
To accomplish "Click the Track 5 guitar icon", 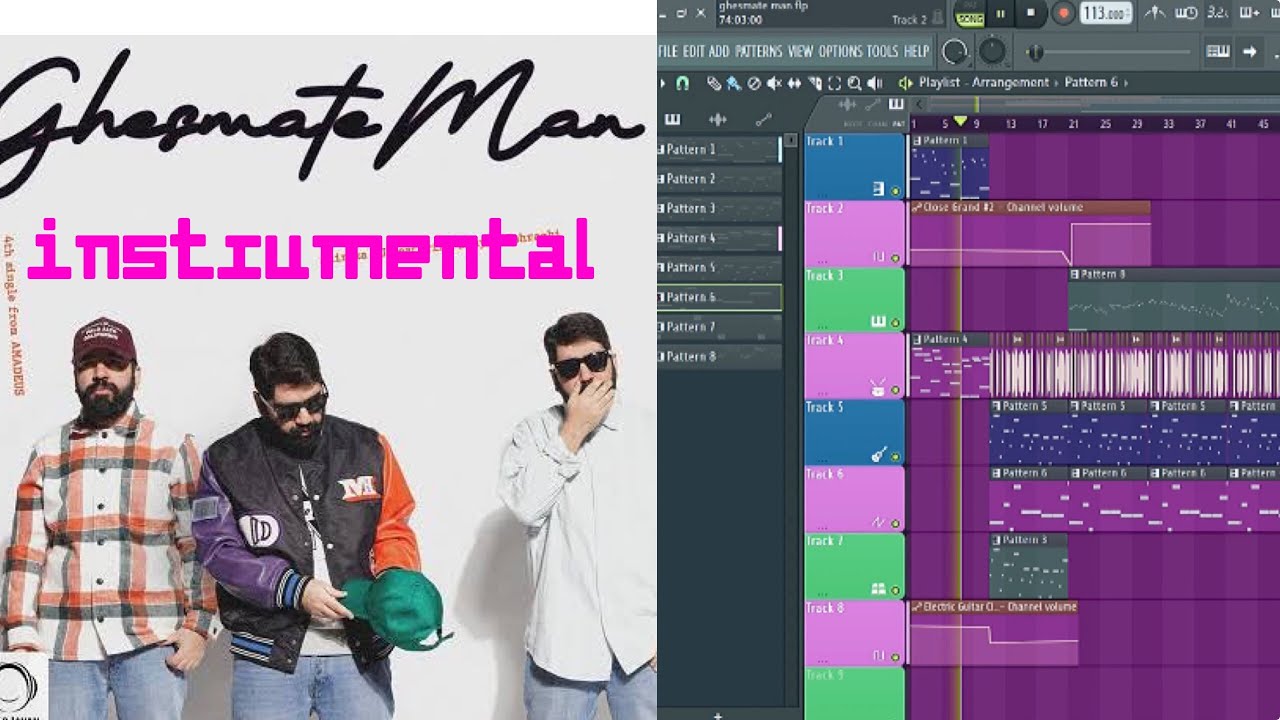I will 879,455.
